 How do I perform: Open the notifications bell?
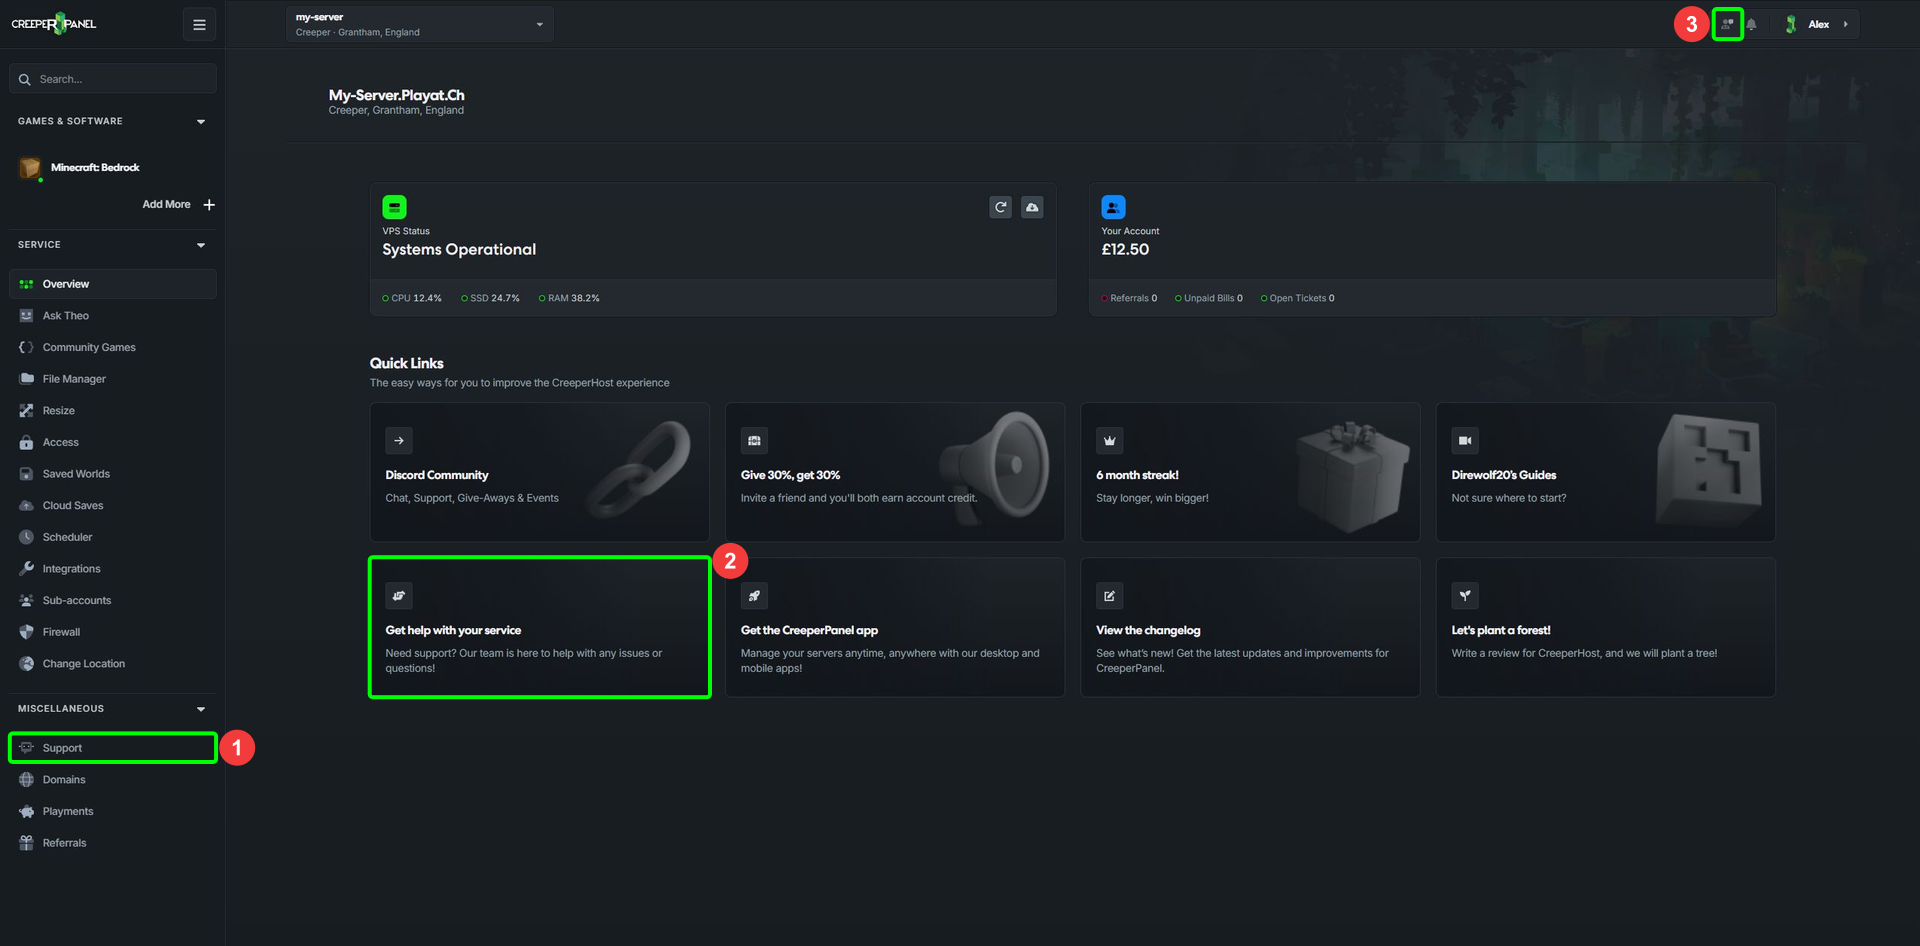point(1752,24)
